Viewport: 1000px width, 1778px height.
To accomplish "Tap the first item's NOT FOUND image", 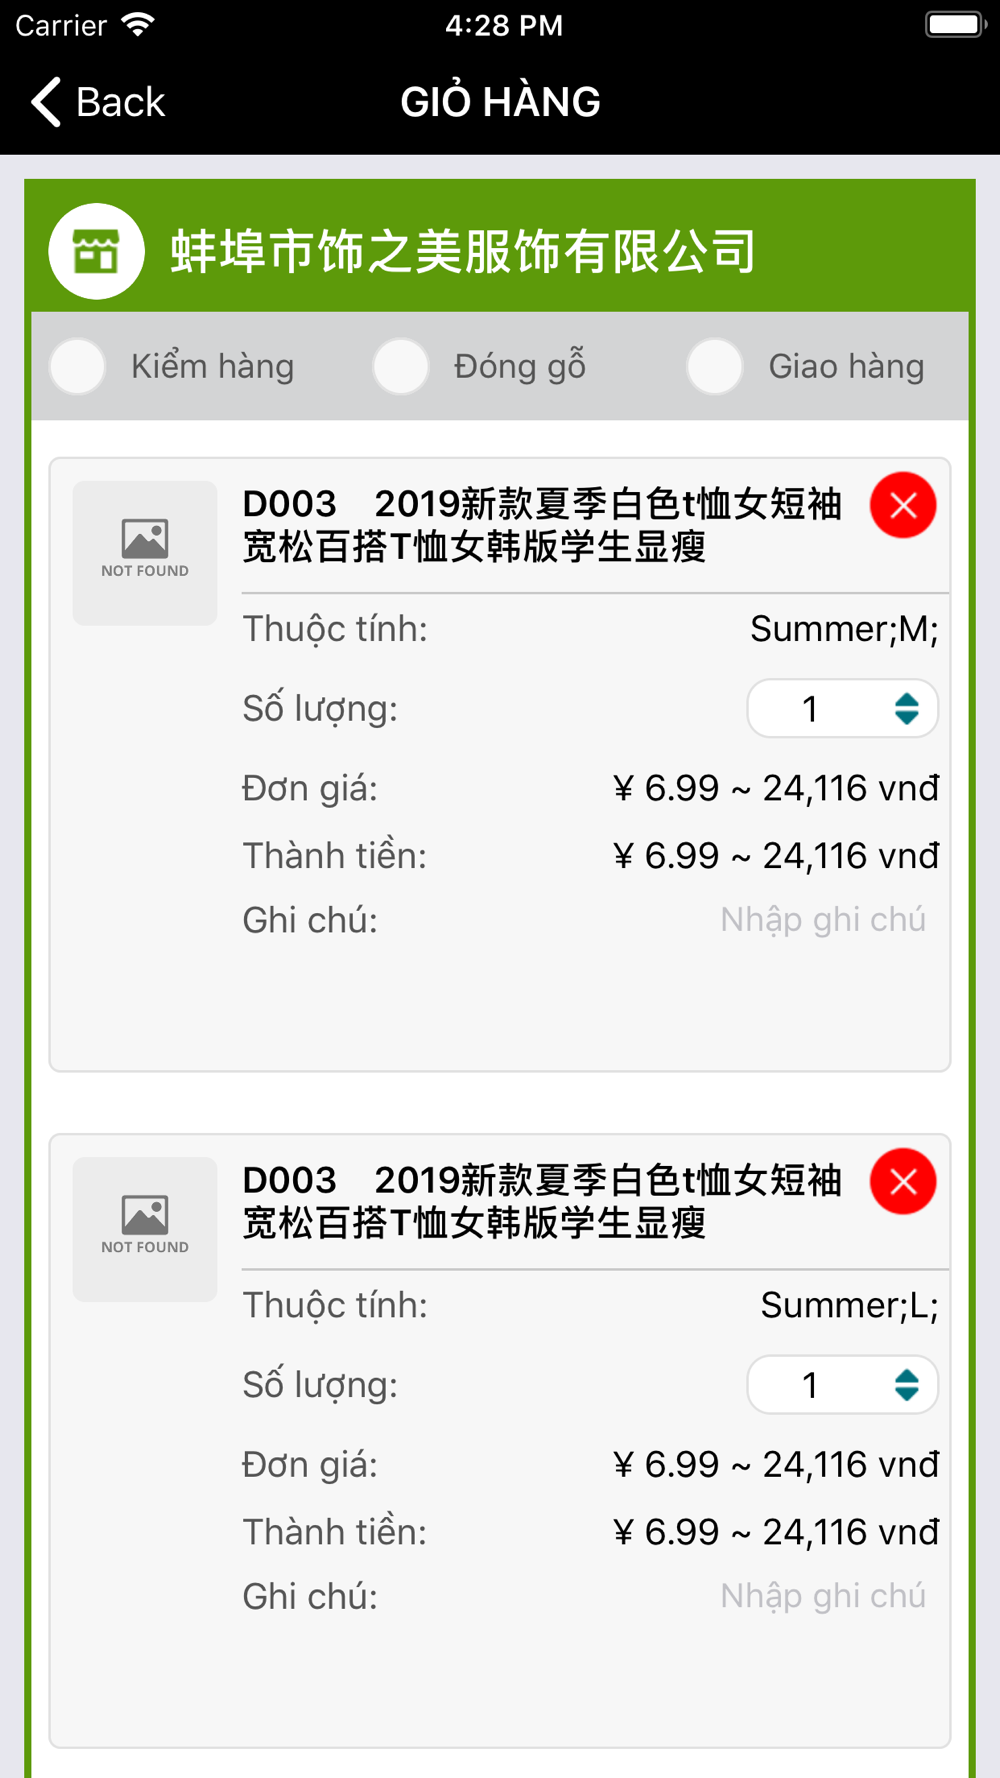I will click(x=145, y=553).
